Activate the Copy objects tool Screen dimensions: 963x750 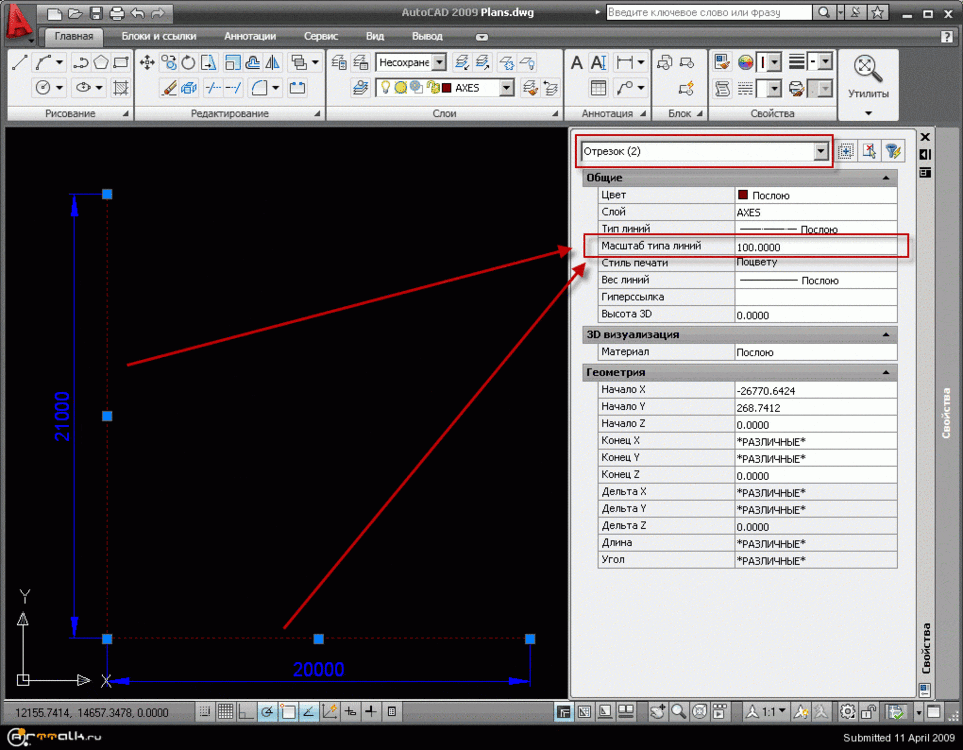(168, 63)
